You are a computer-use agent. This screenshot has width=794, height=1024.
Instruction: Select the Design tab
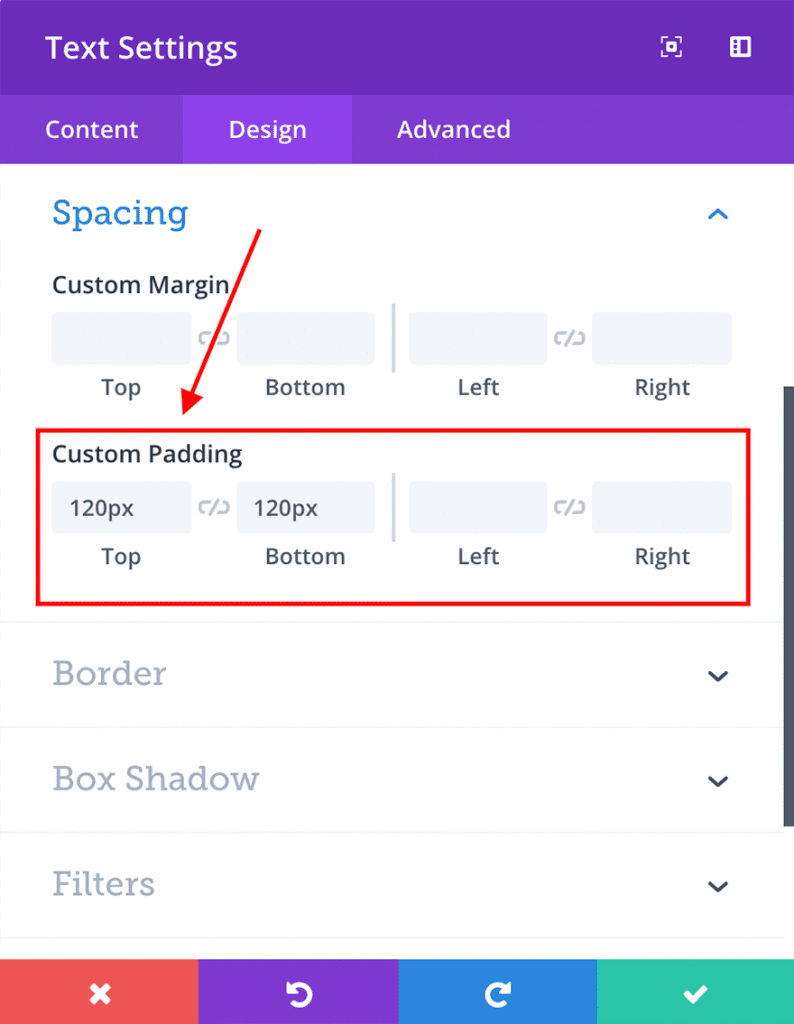267,130
